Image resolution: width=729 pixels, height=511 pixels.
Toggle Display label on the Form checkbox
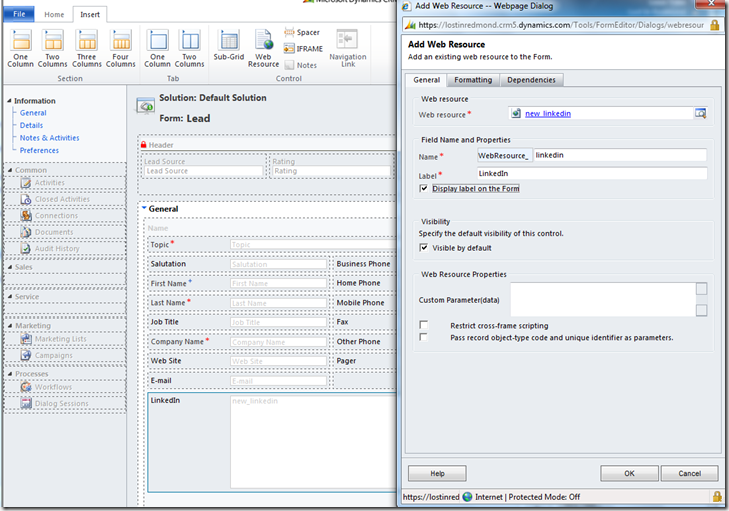tap(424, 188)
